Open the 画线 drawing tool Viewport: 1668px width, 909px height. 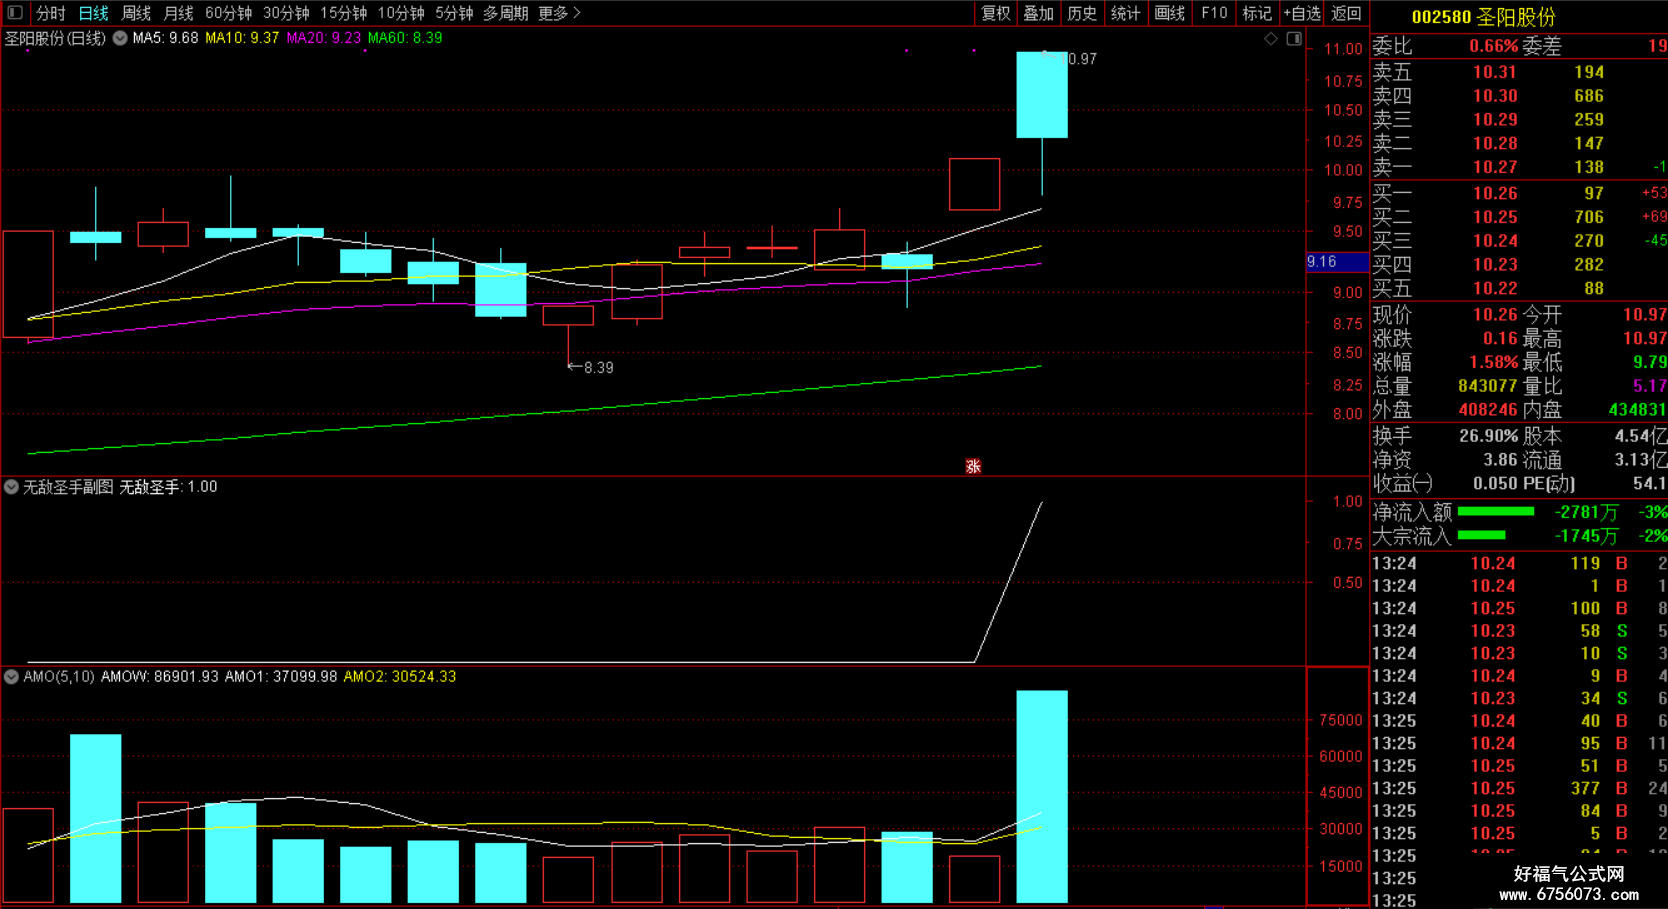pos(1169,13)
